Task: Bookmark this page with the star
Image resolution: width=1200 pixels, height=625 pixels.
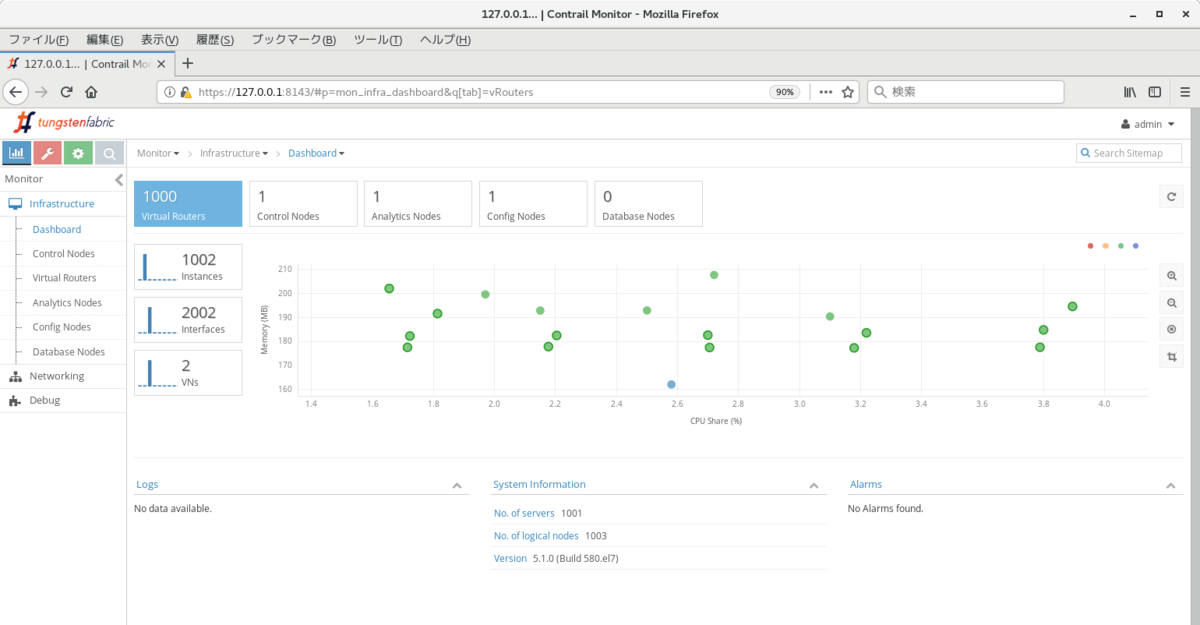Action: 848,91
